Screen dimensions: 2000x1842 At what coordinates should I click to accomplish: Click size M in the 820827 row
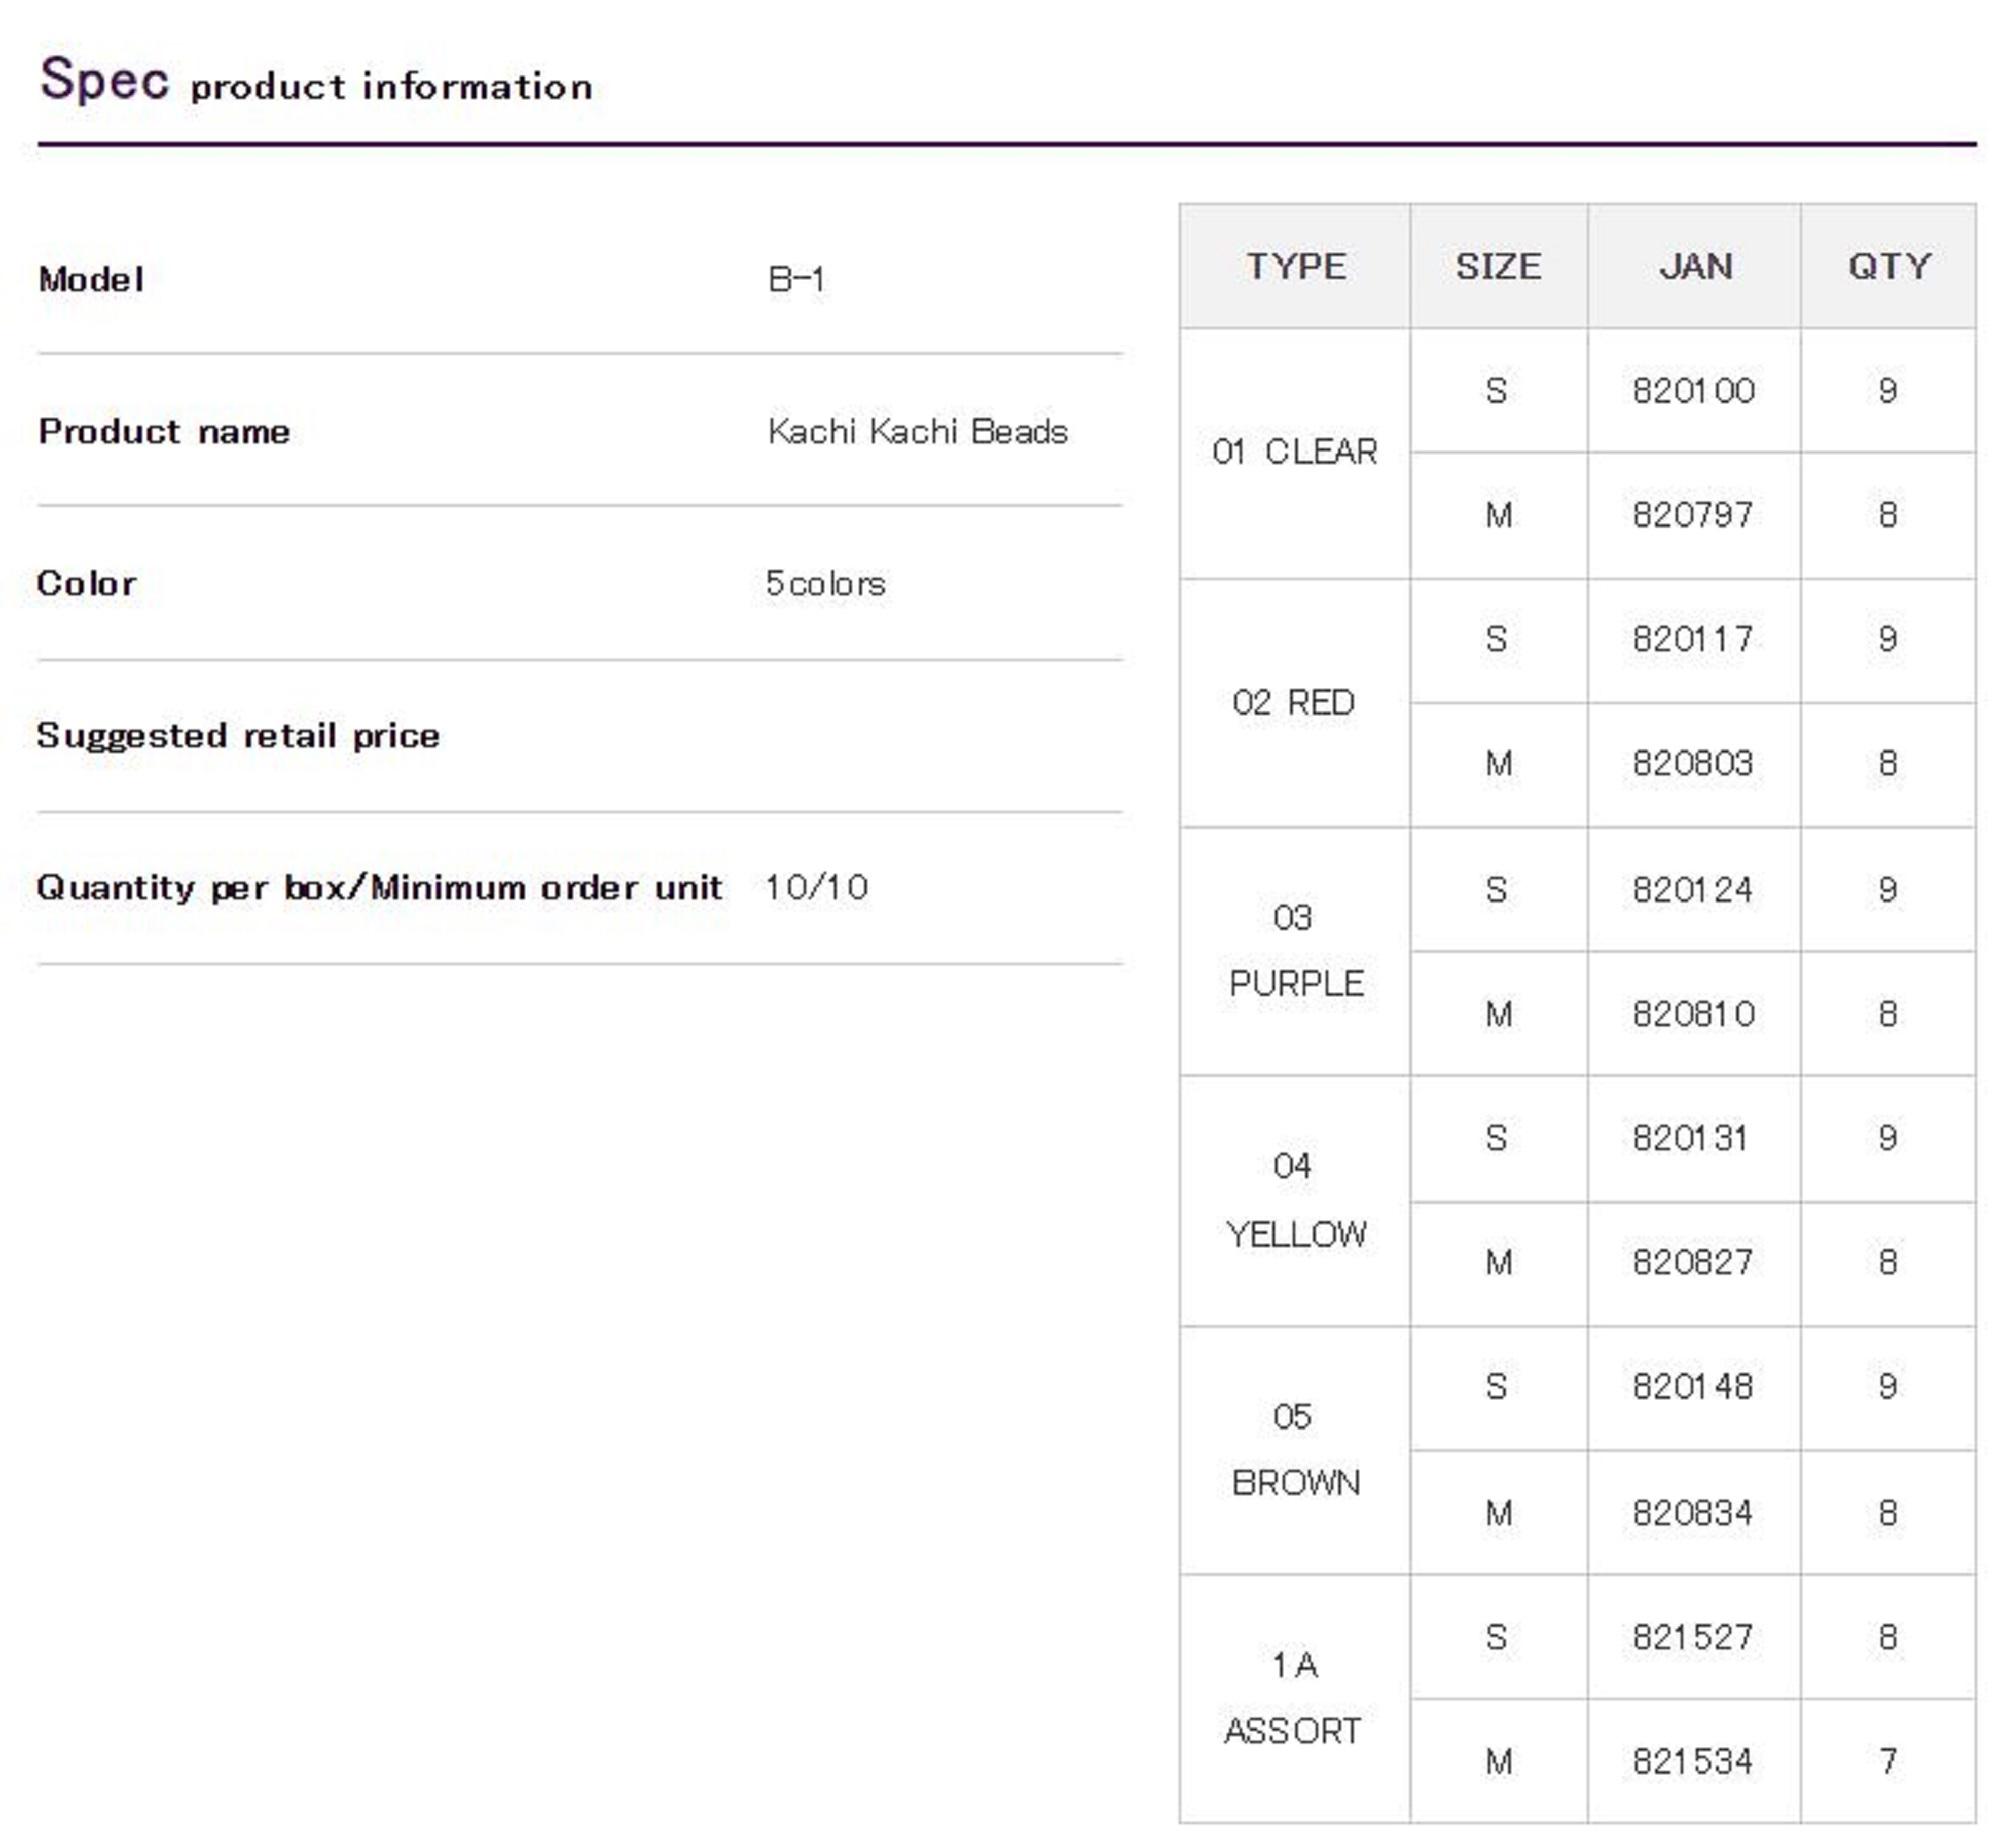click(x=1499, y=1262)
